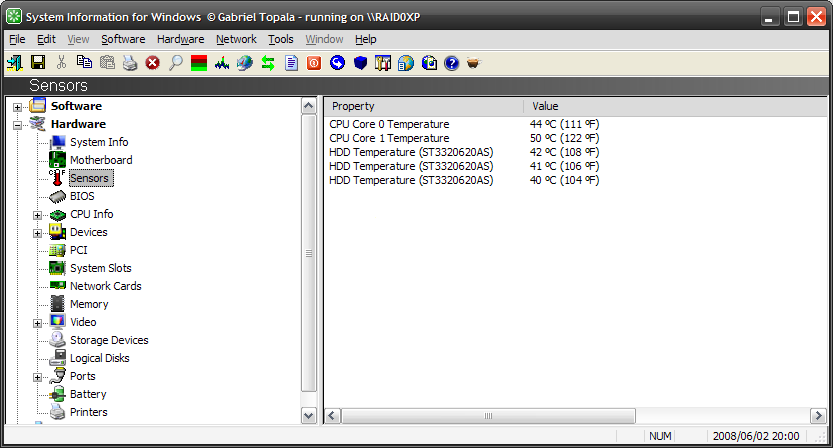833x448 pixels.
Task: Click the copy toolbar icon
Action: [x=84, y=63]
